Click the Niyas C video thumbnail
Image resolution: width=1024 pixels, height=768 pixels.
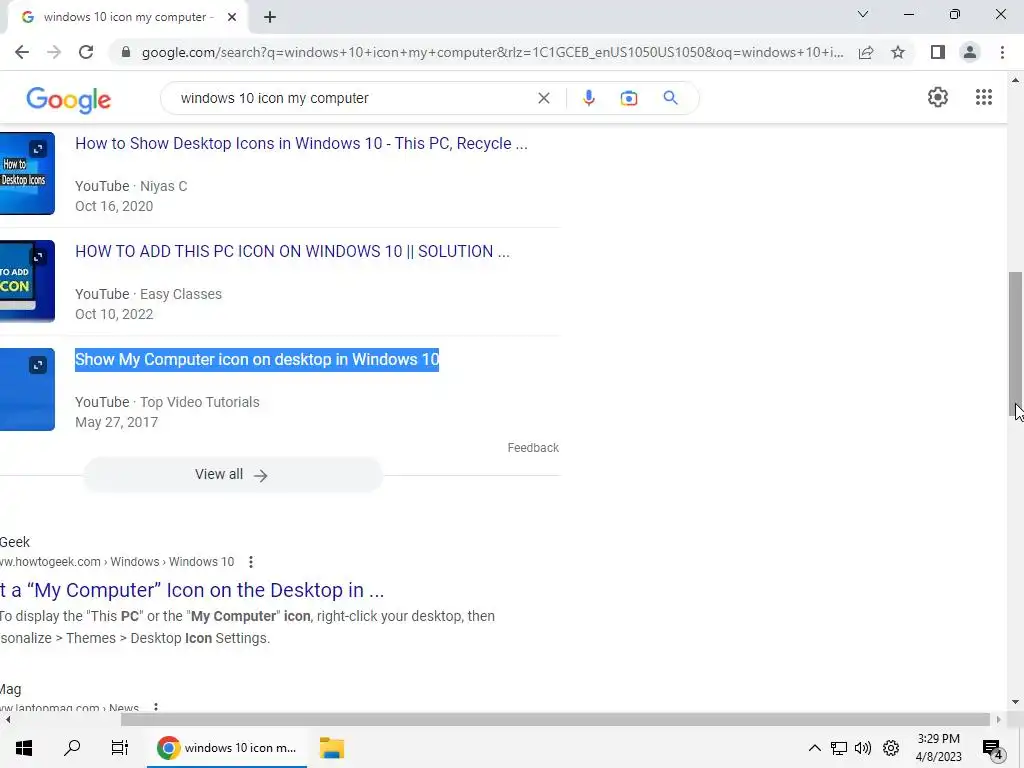[x=27, y=173]
